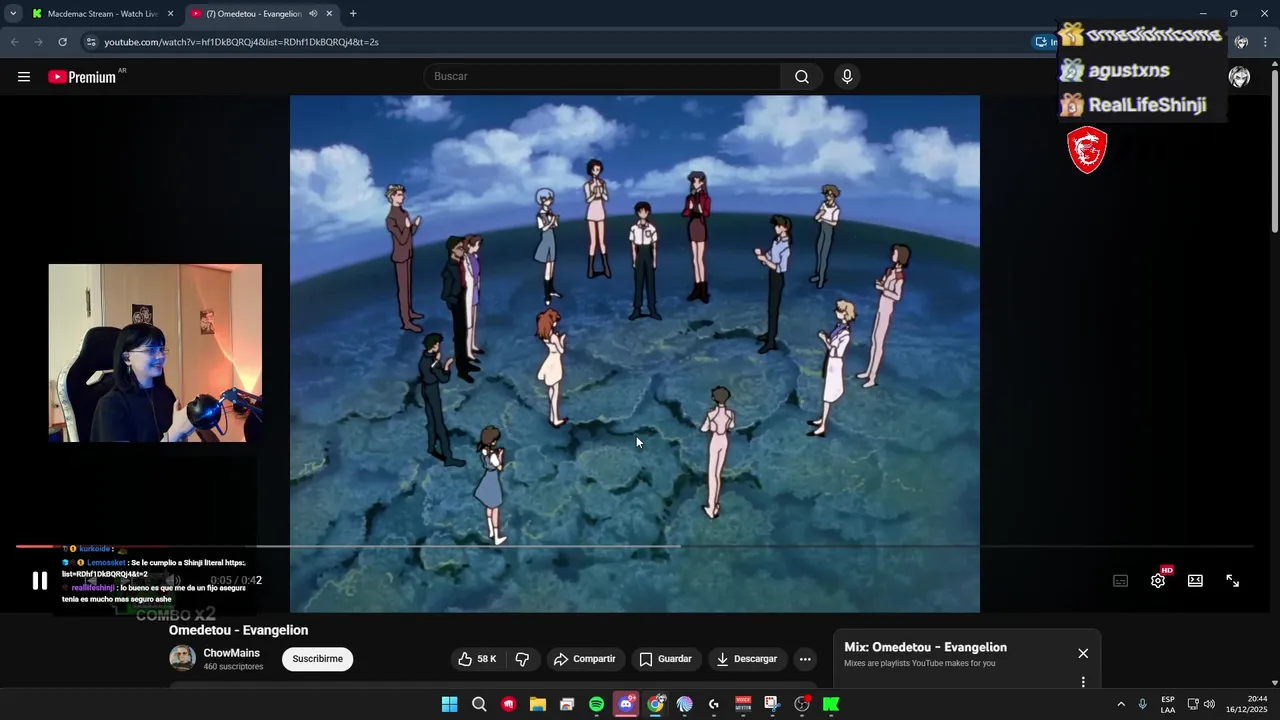The height and width of the screenshot is (720, 1280).
Task: Reload the page with refresh button
Action: (x=62, y=42)
